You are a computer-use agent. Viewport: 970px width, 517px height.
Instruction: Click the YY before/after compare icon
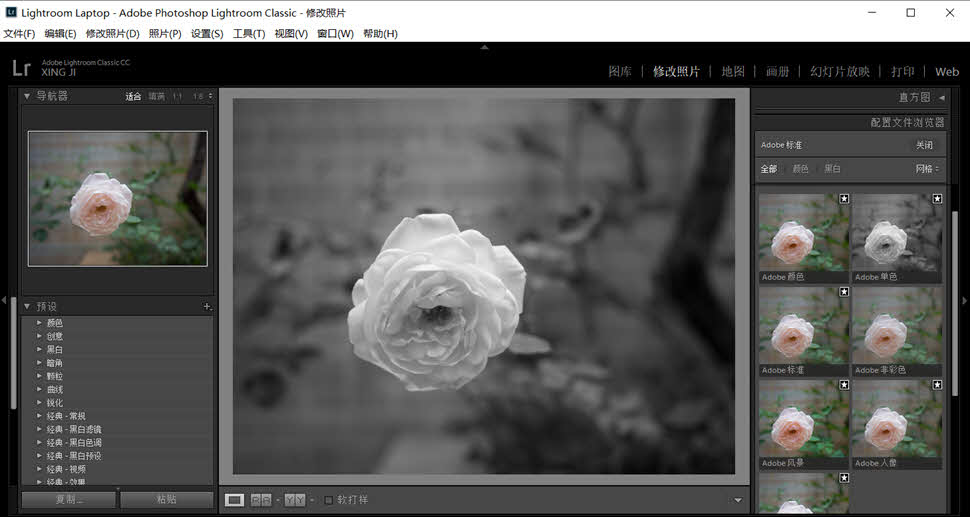295,500
